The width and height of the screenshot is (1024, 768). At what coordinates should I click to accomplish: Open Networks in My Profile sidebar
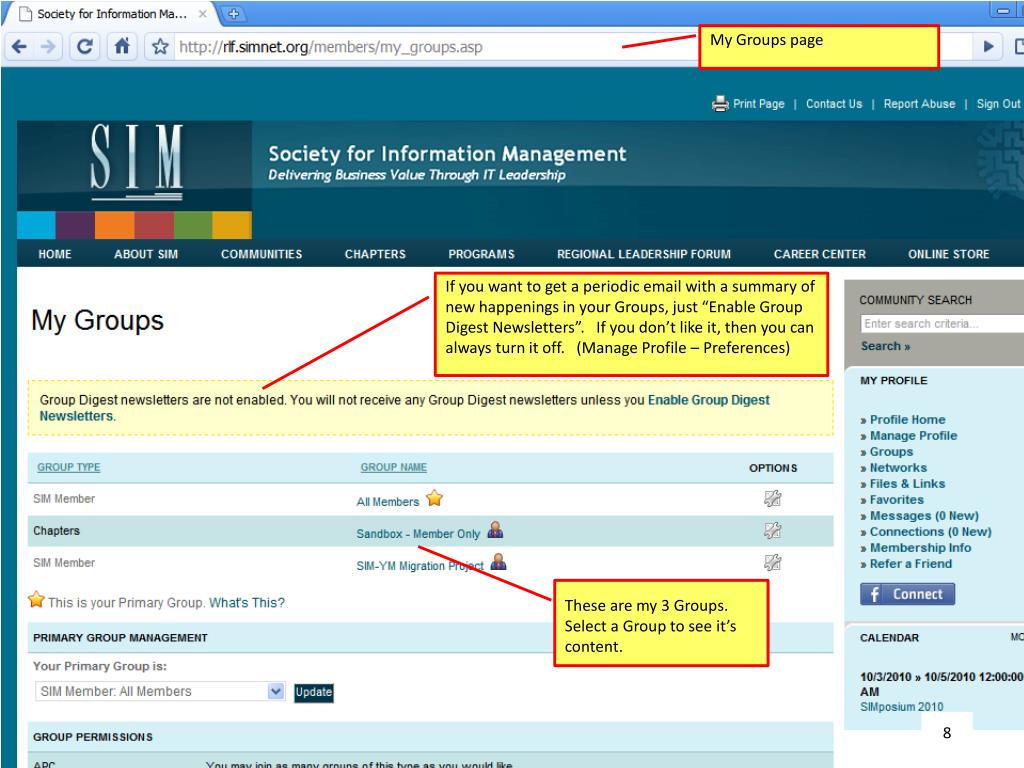pos(898,468)
